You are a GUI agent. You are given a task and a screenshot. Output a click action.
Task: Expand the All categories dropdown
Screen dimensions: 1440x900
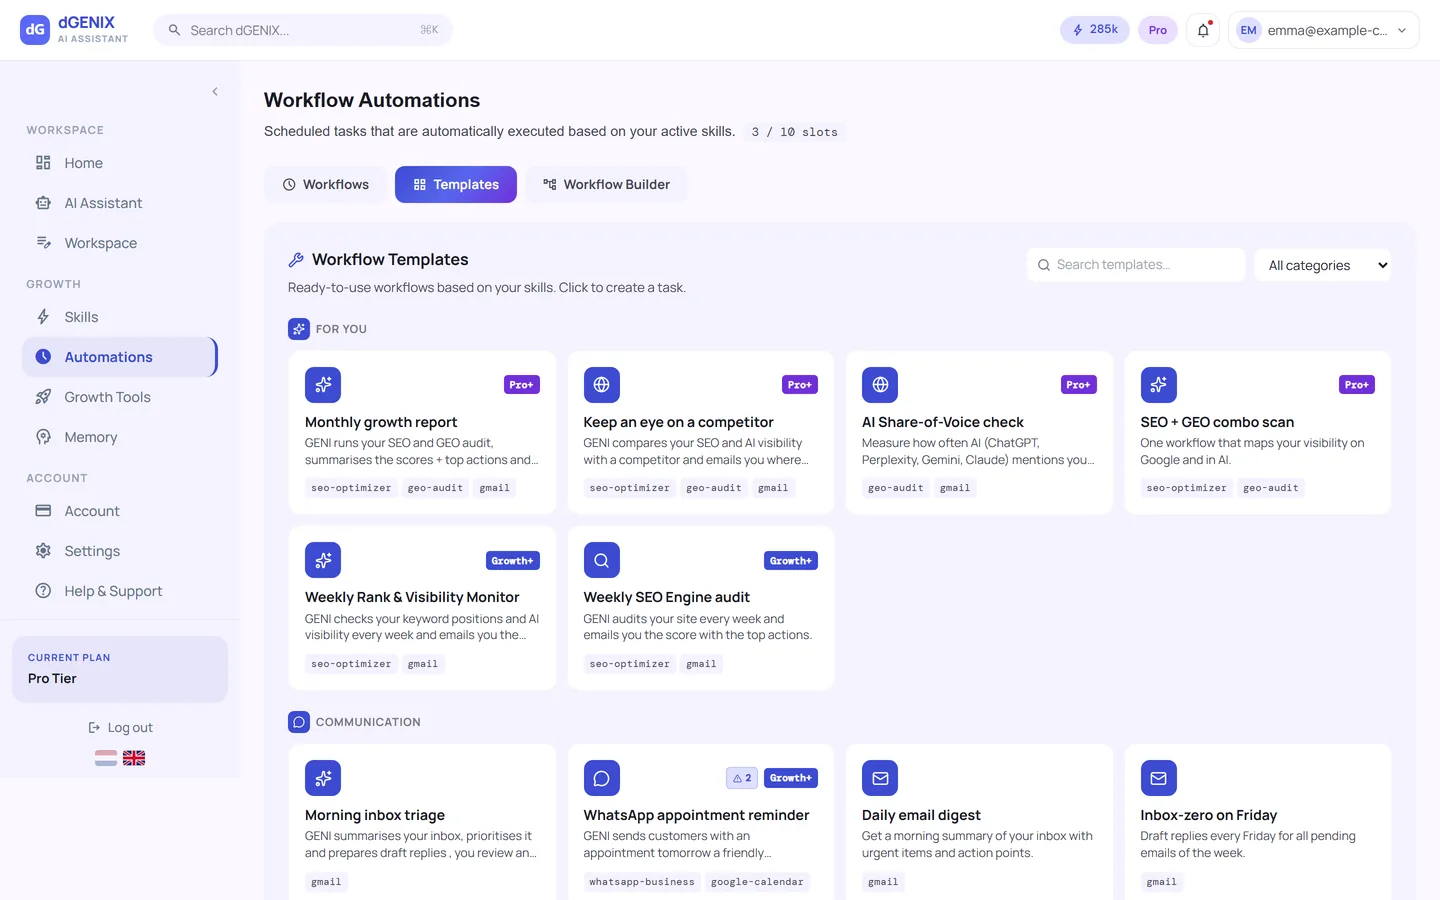[x=1323, y=265]
